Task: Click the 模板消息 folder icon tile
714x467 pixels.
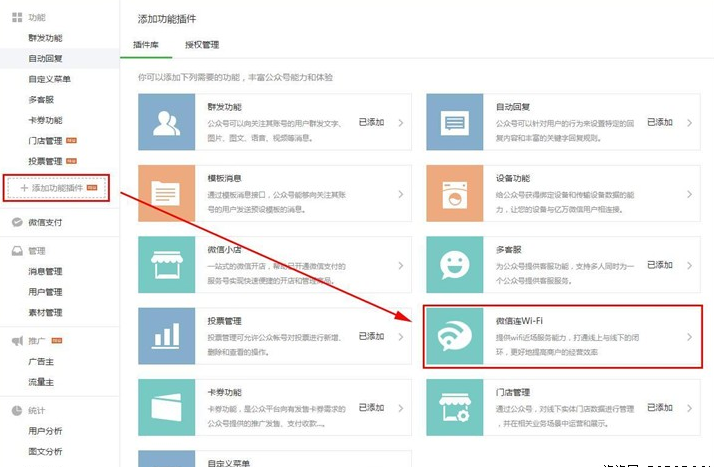Action: tap(167, 193)
